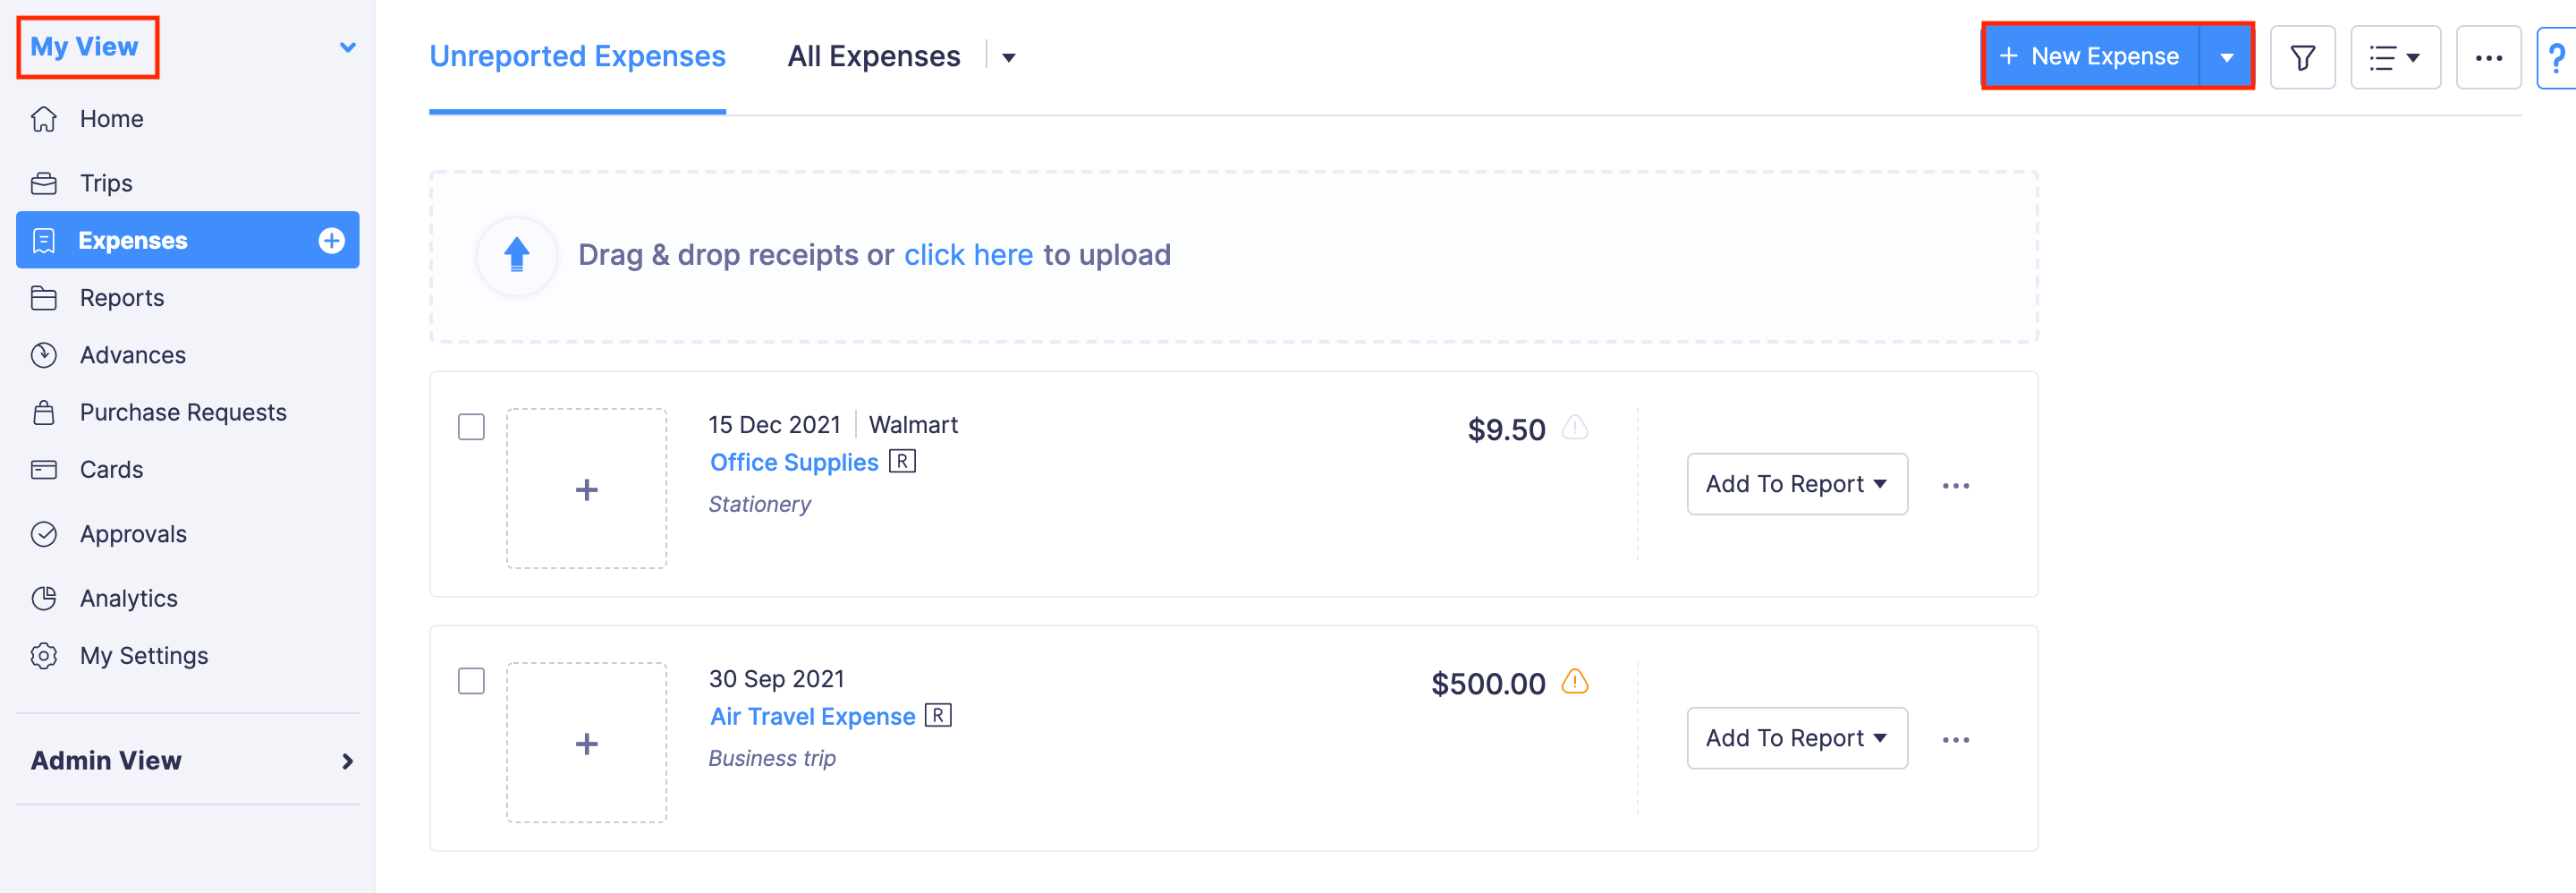Click the Approvals icon in the sidebar
2576x893 pixels.
(46, 533)
